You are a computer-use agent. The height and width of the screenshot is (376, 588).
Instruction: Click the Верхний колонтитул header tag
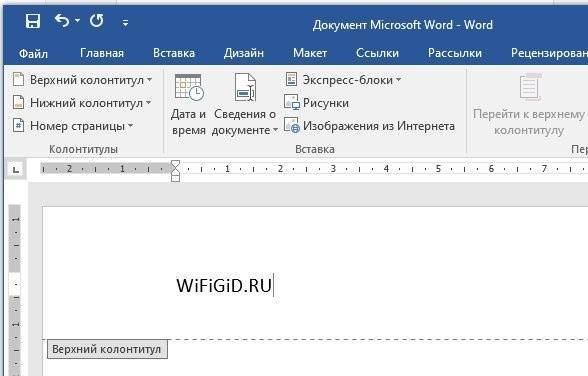[x=107, y=349]
